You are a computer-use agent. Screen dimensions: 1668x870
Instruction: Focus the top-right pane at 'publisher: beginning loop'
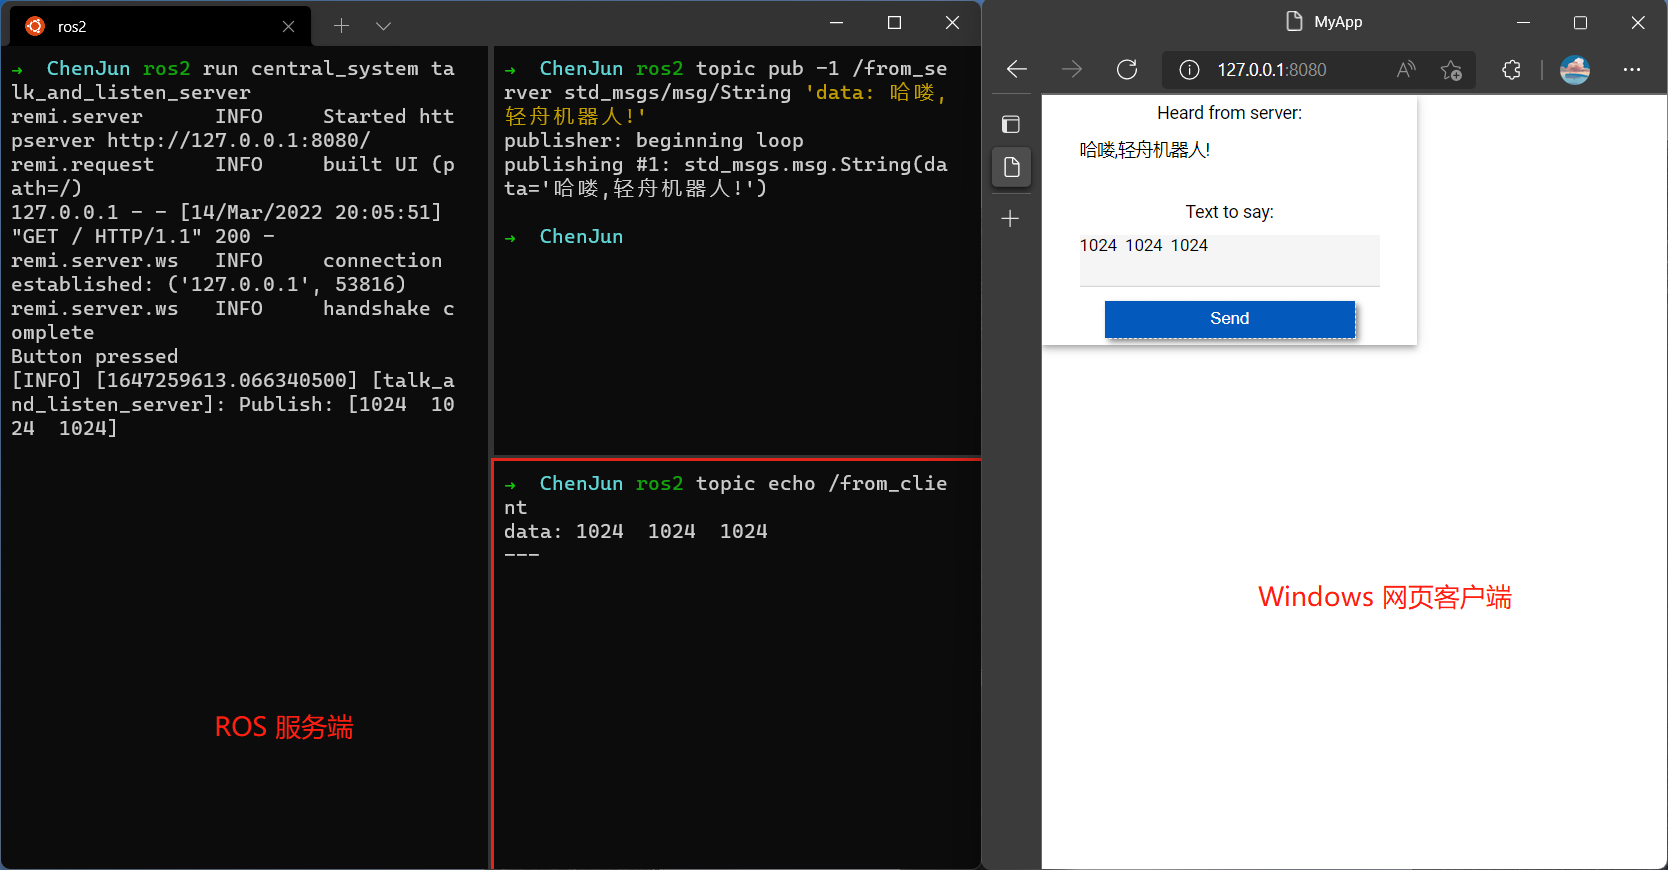coord(654,141)
